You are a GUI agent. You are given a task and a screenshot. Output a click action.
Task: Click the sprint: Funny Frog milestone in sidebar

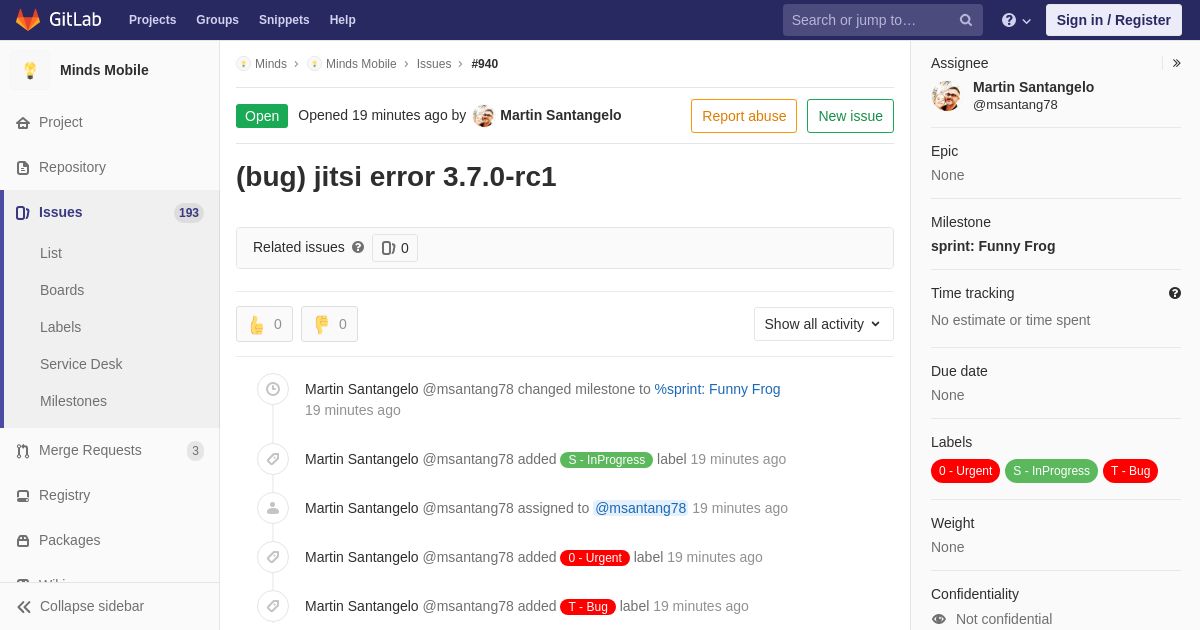[x=993, y=246]
